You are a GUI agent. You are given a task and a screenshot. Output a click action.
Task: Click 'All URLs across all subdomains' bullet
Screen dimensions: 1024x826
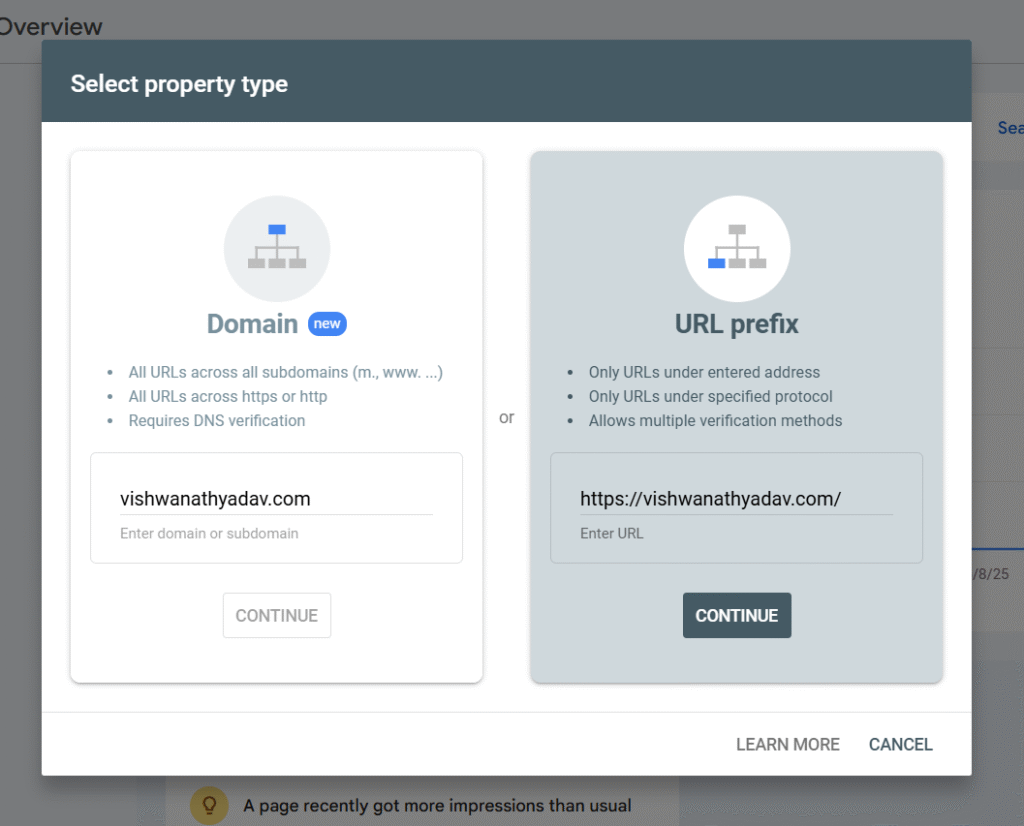[x=285, y=372]
